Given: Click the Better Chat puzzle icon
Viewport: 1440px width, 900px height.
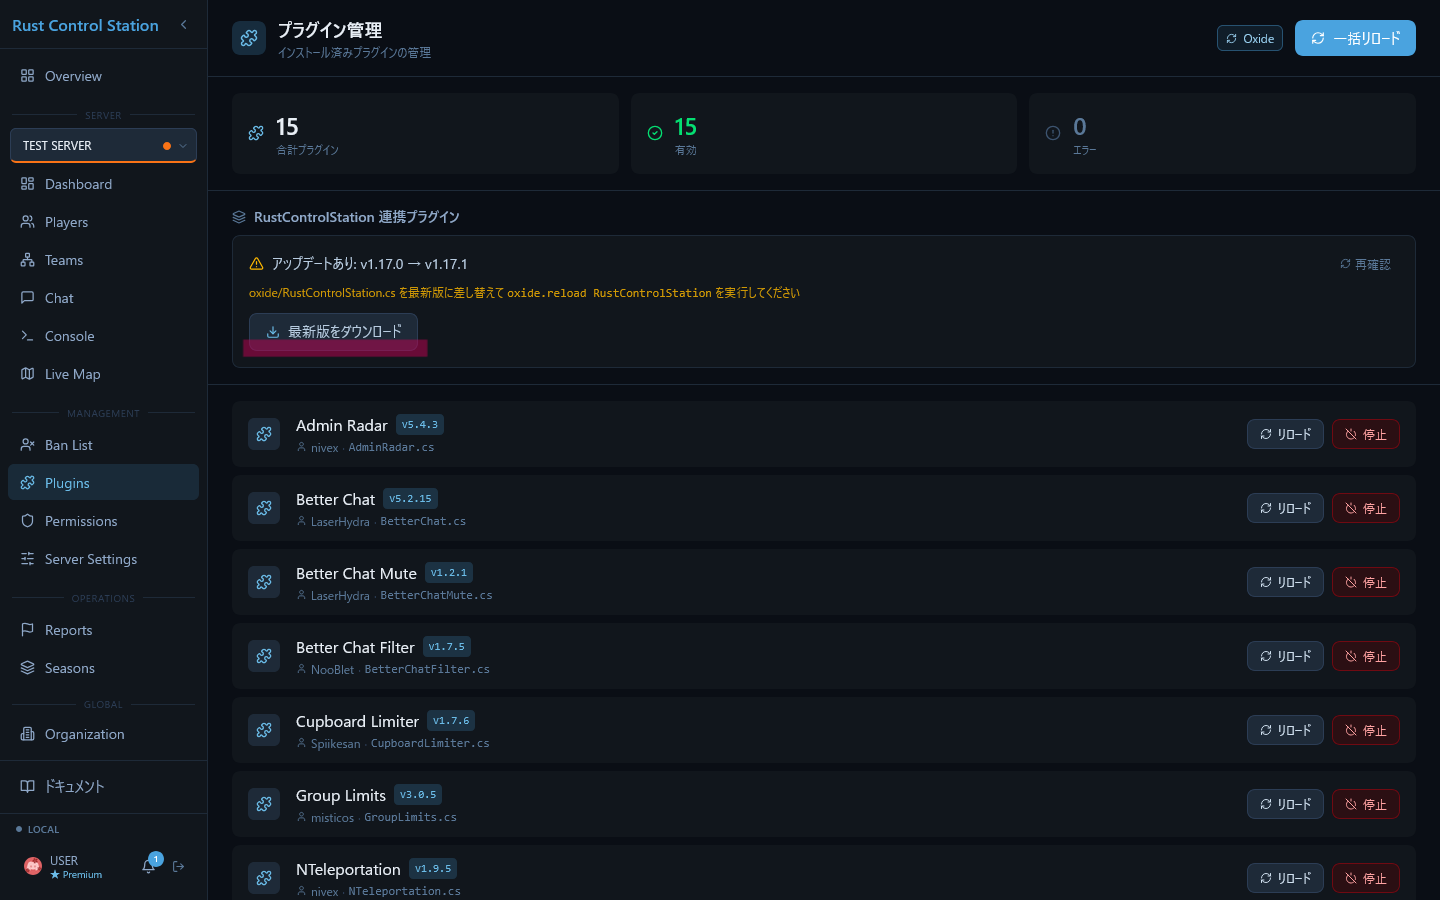Looking at the screenshot, I should click(x=264, y=508).
